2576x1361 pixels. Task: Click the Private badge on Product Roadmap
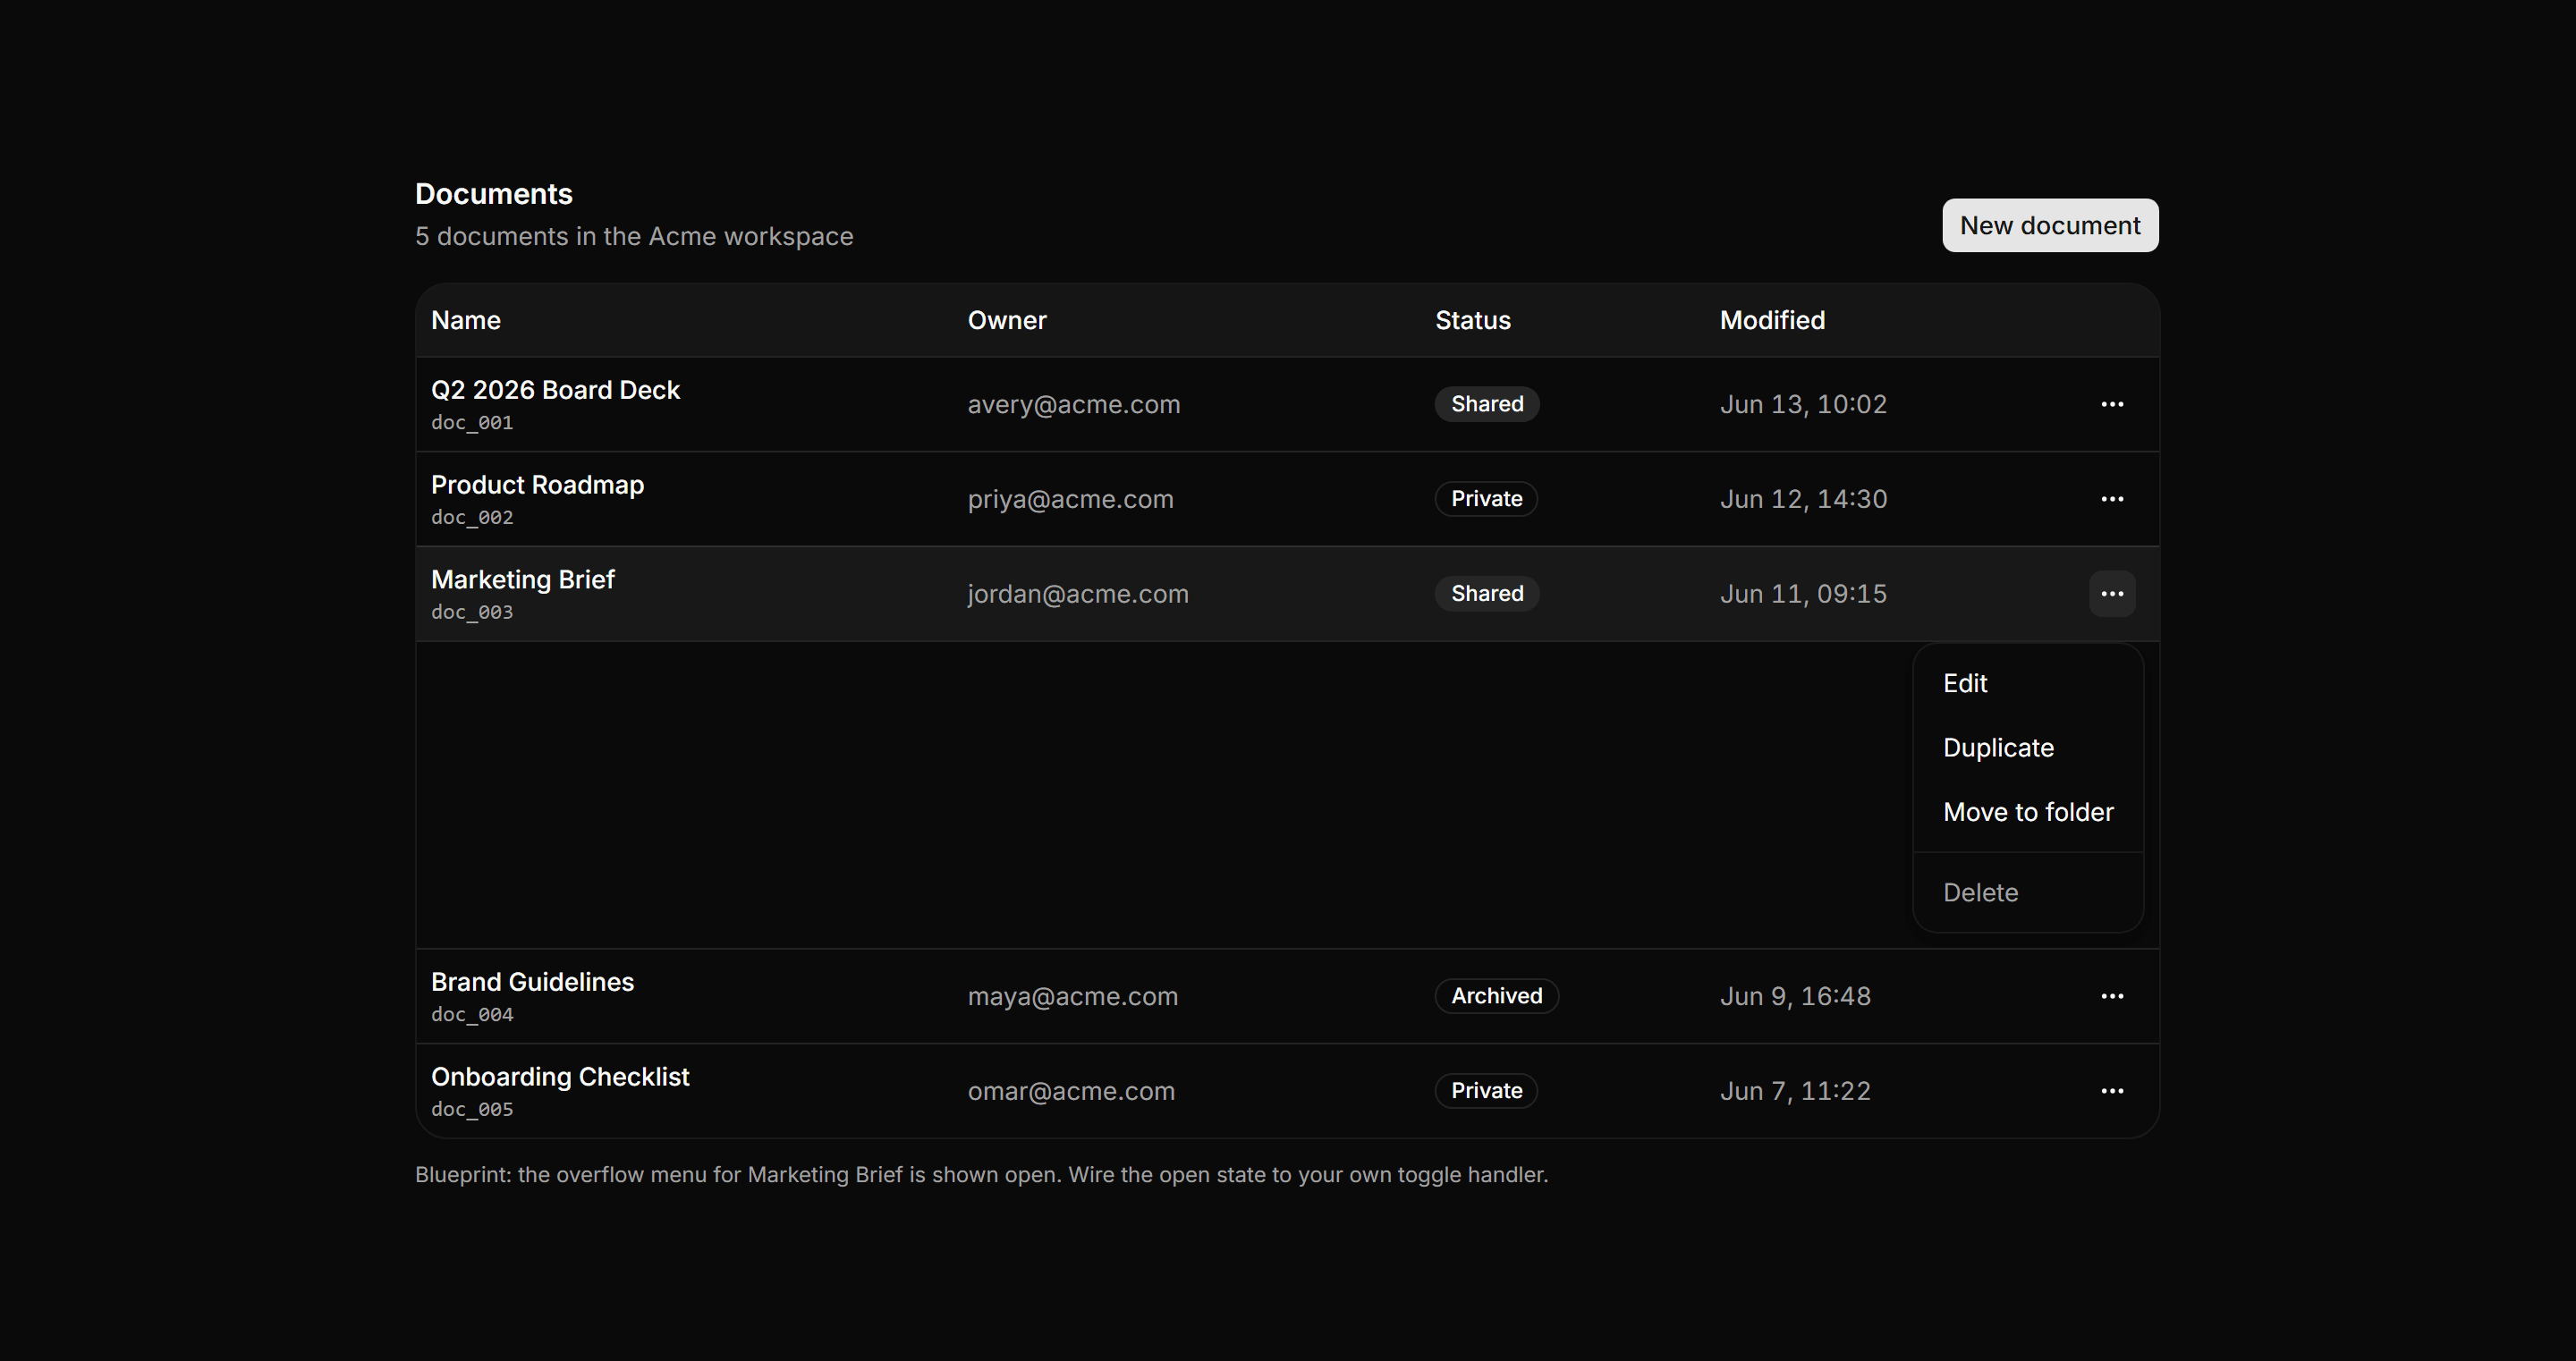pyautogui.click(x=1486, y=499)
